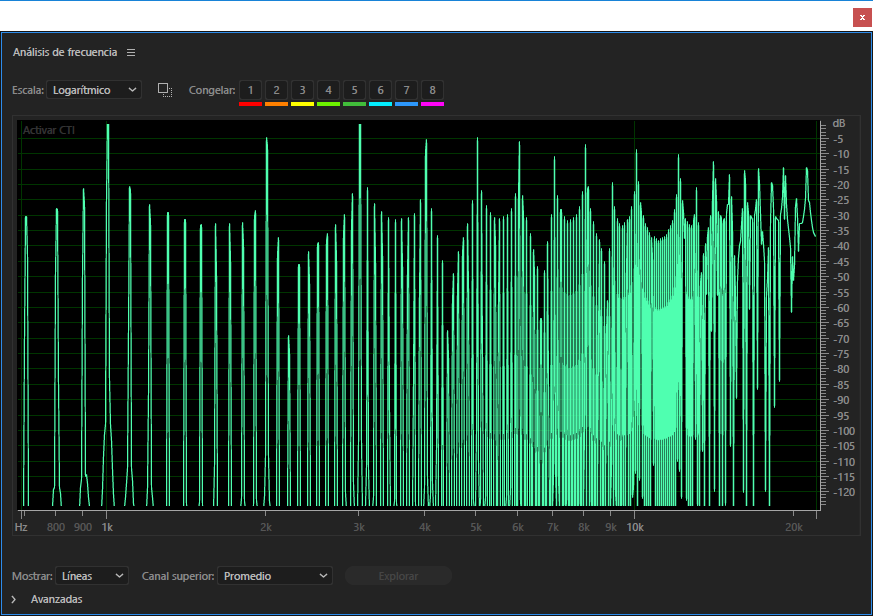Click the 10k label on frequency axis
The height and width of the screenshot is (616, 873).
click(634, 526)
